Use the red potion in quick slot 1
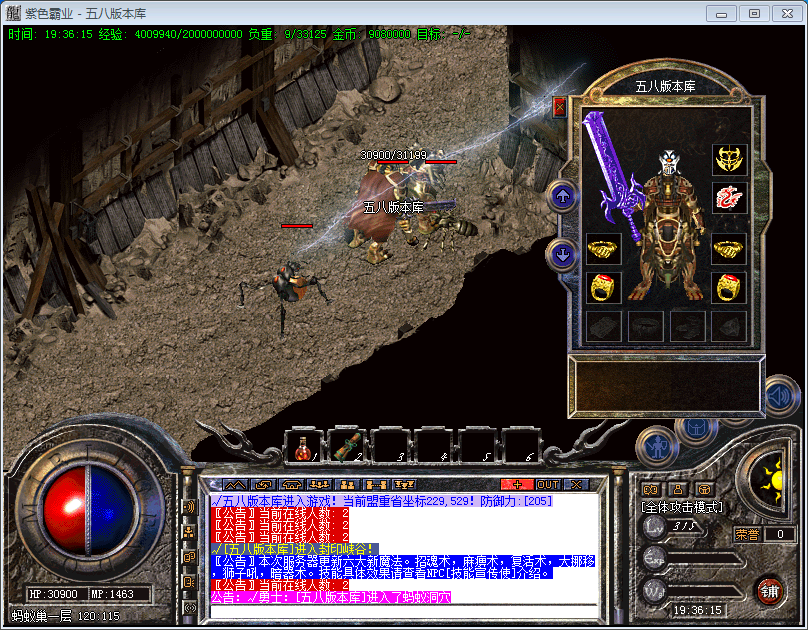Viewport: 808px width, 630px height. click(x=304, y=447)
